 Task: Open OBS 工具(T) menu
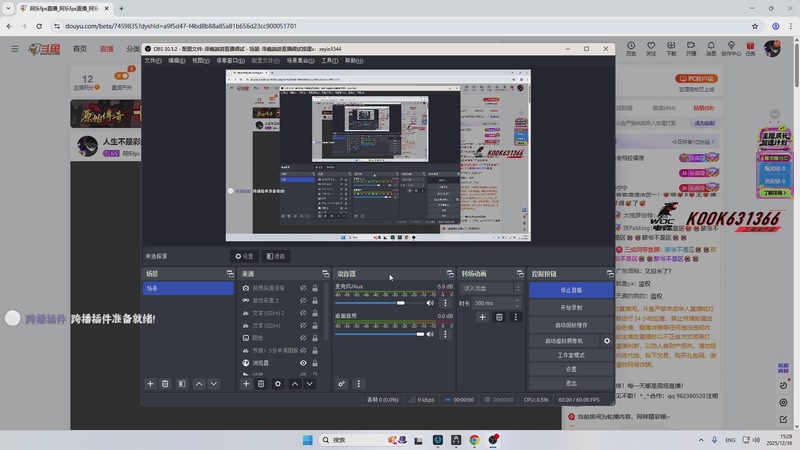pyautogui.click(x=330, y=61)
